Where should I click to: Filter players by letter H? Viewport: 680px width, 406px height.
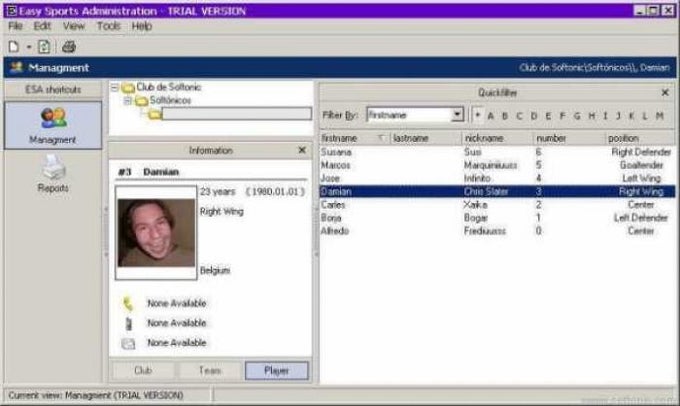(592, 116)
